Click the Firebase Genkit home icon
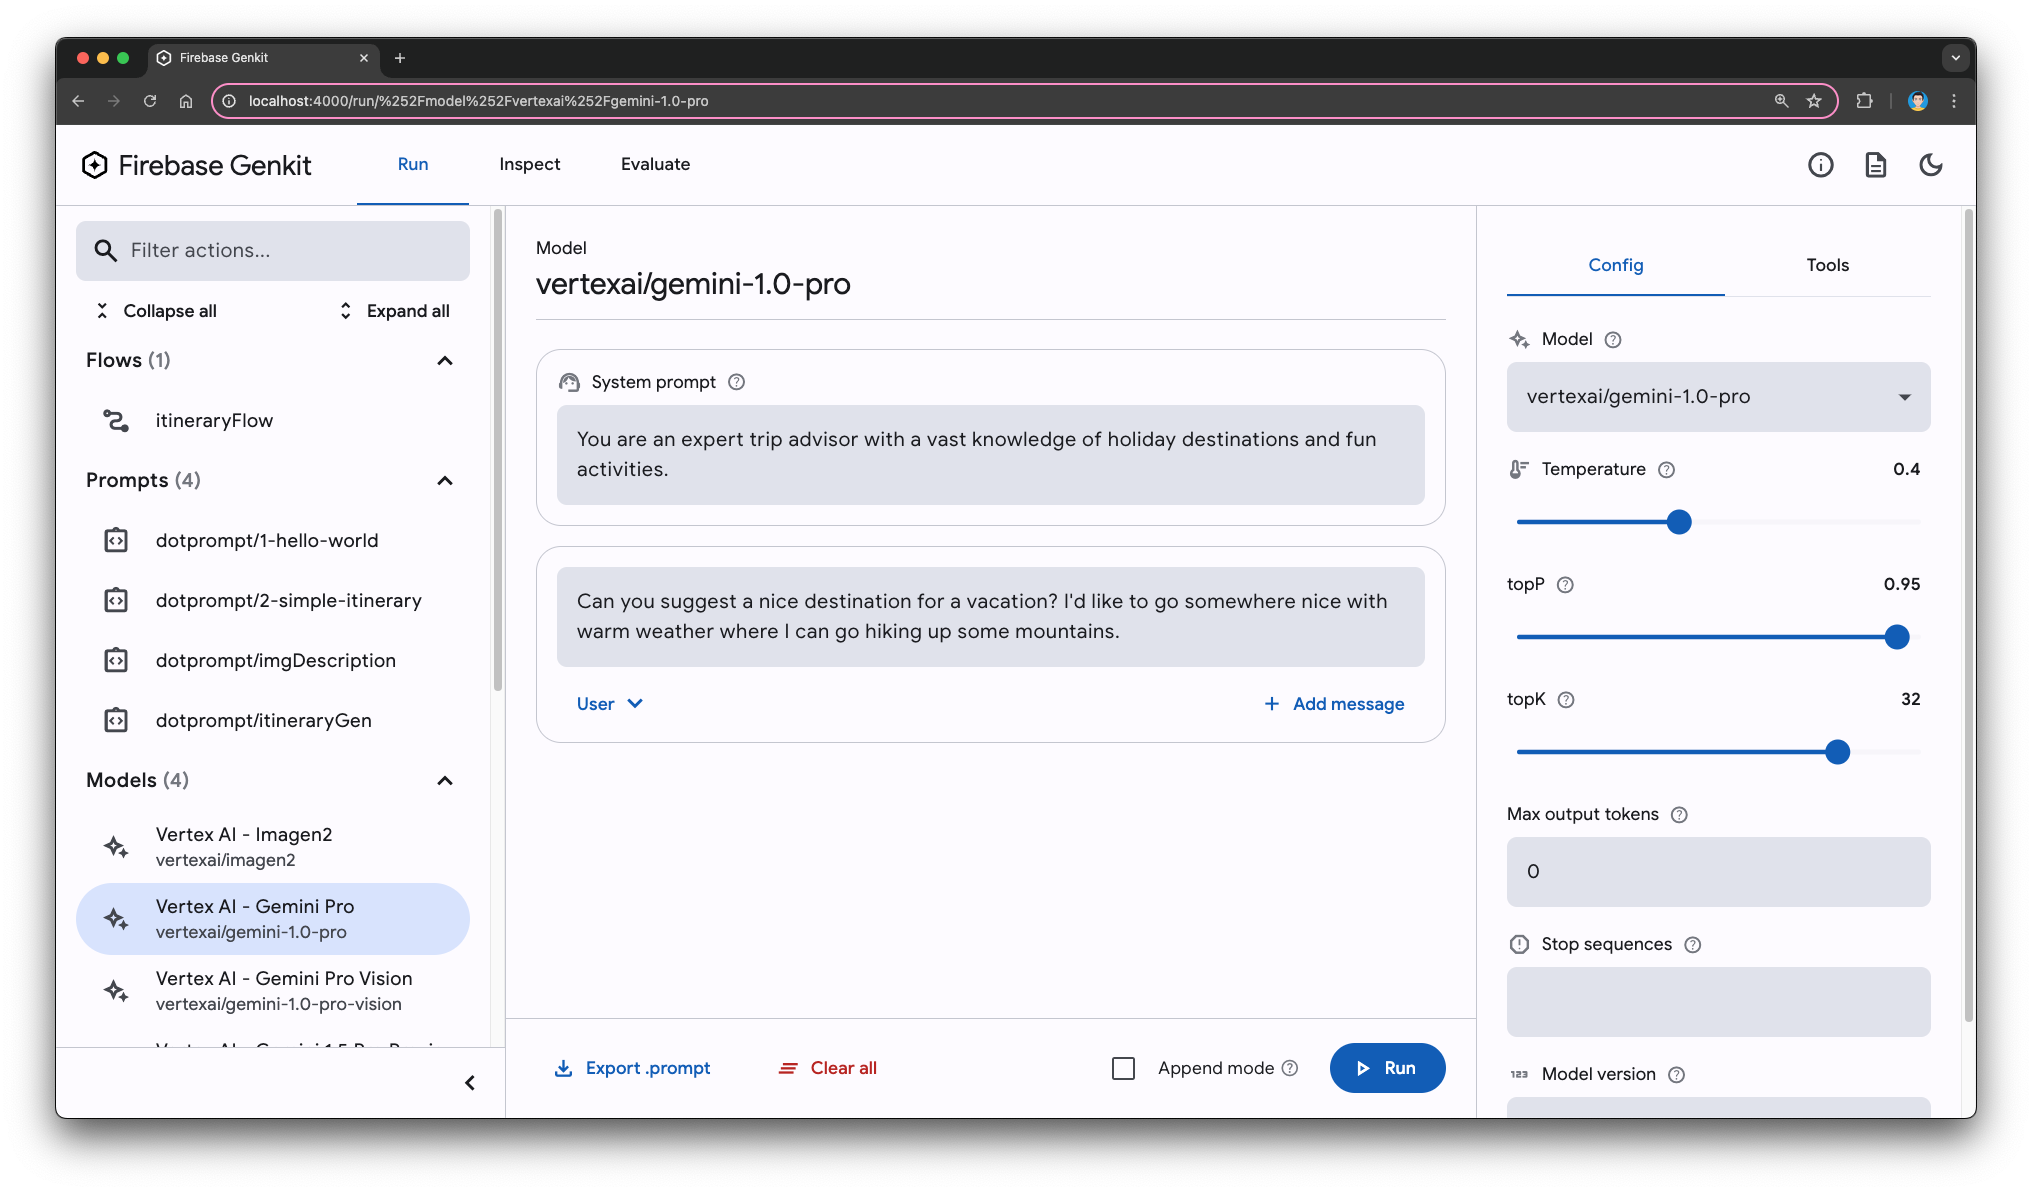2032x1192 pixels. tap(96, 166)
